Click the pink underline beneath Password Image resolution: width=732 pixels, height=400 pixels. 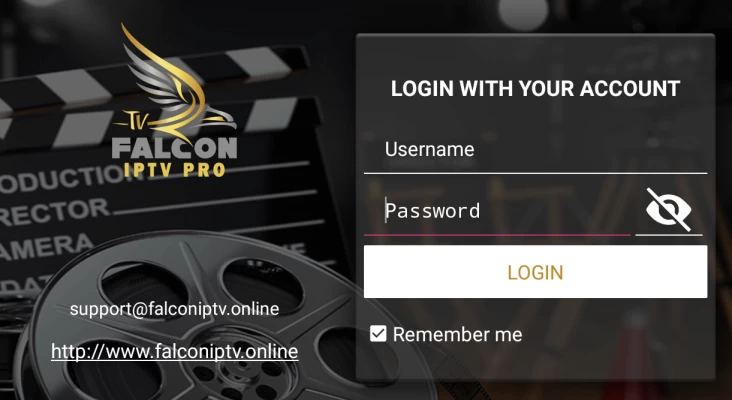[x=497, y=235]
